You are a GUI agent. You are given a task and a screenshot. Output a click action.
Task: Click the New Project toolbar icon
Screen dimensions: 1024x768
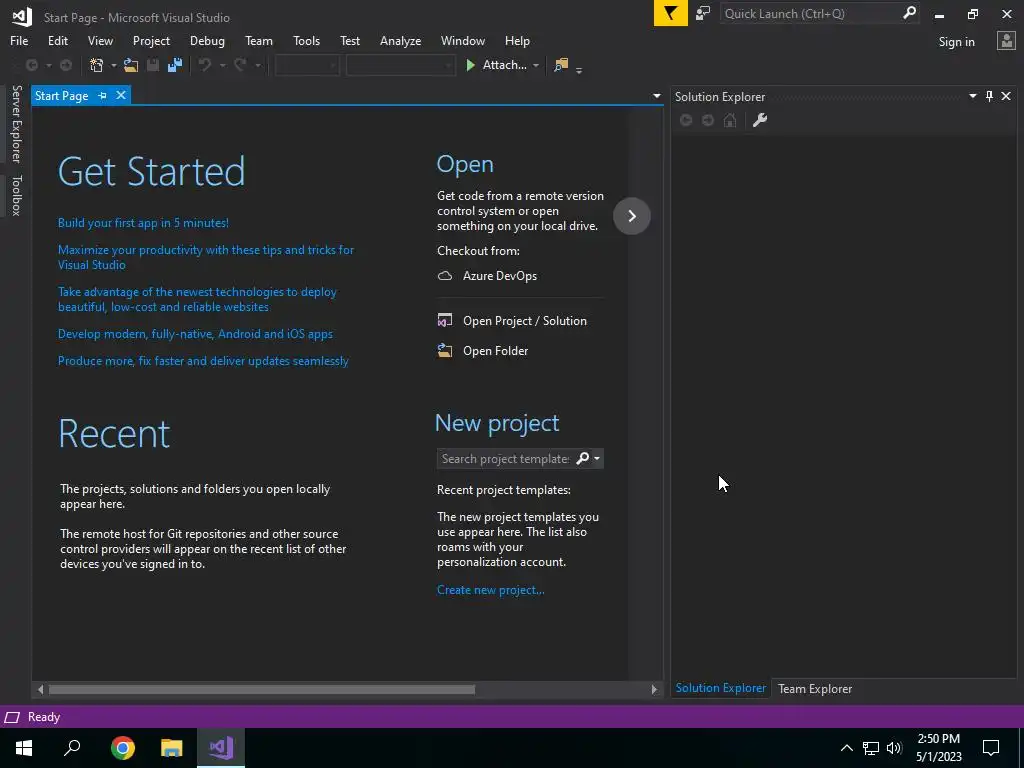pyautogui.click(x=97, y=65)
